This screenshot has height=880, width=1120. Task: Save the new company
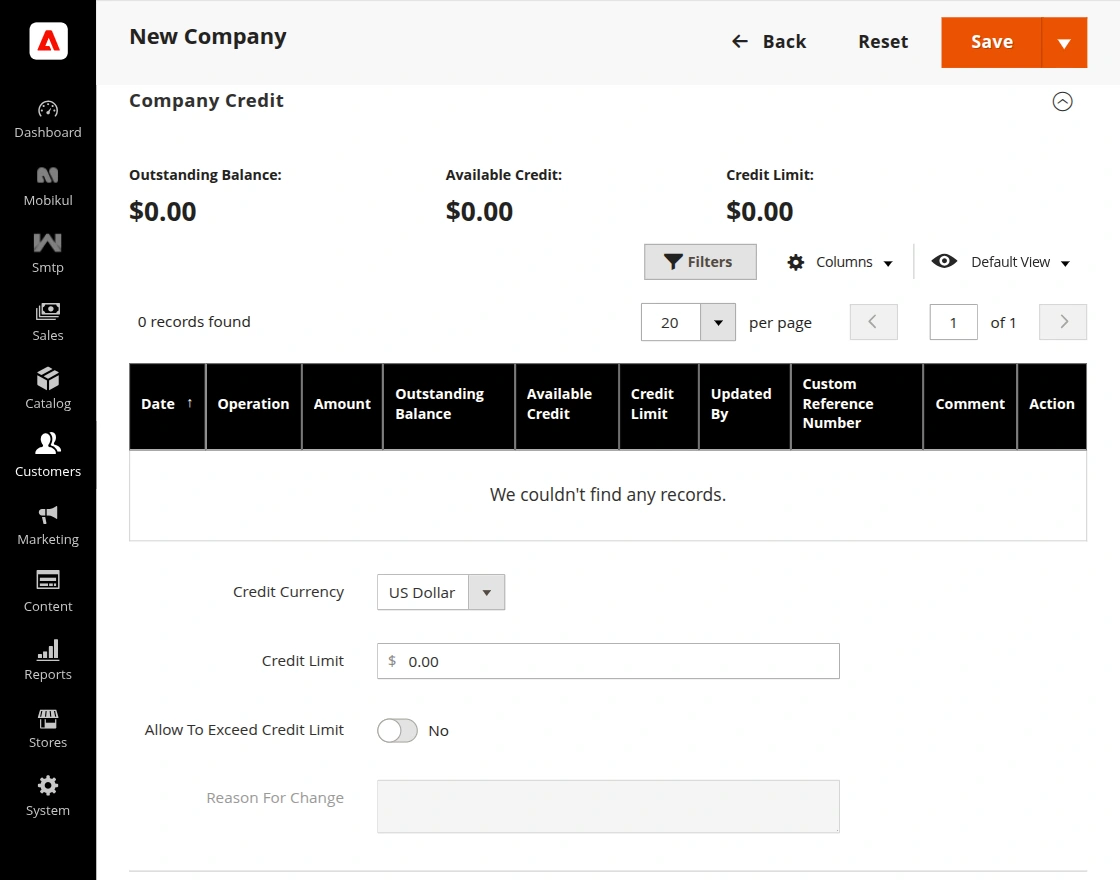[991, 42]
